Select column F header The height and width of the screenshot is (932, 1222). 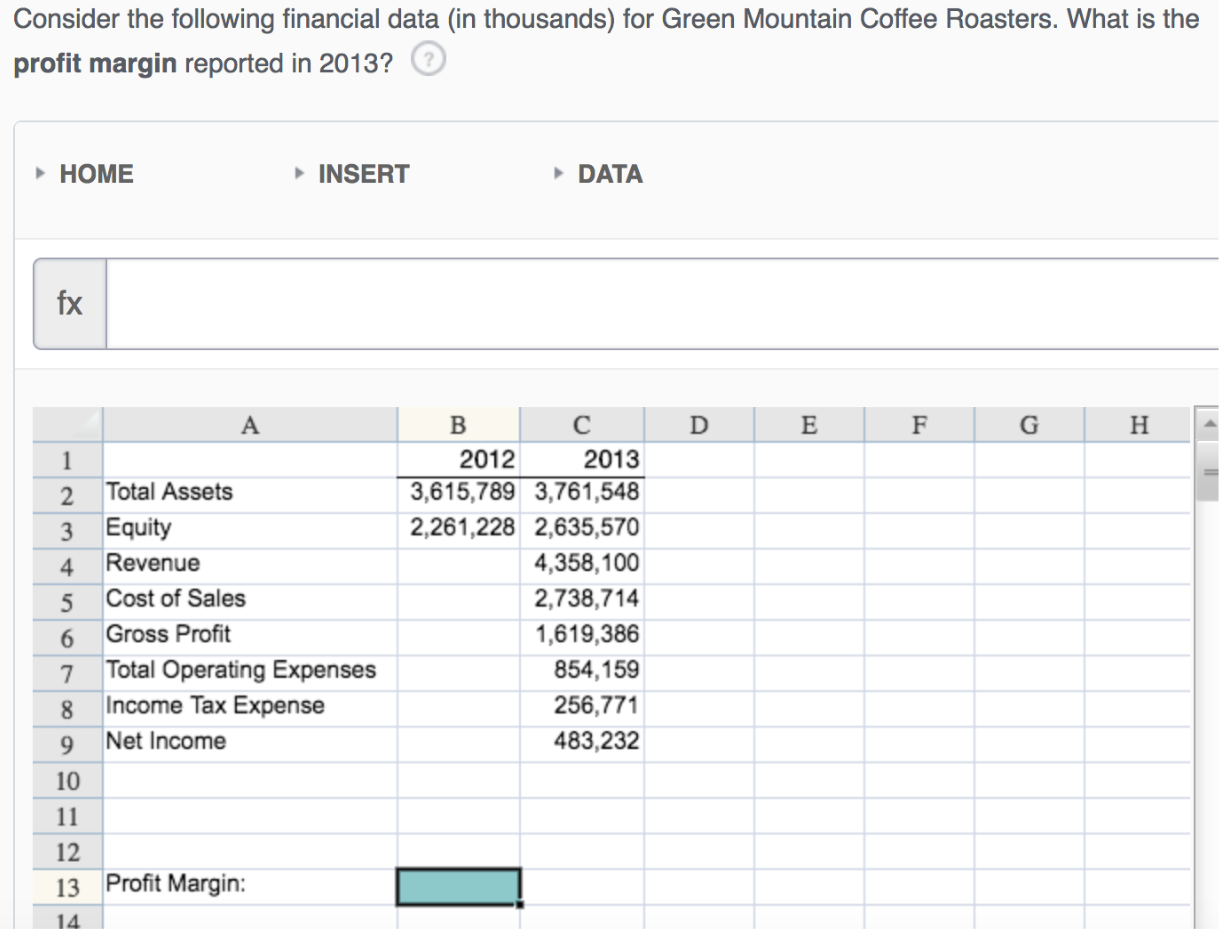coord(919,425)
